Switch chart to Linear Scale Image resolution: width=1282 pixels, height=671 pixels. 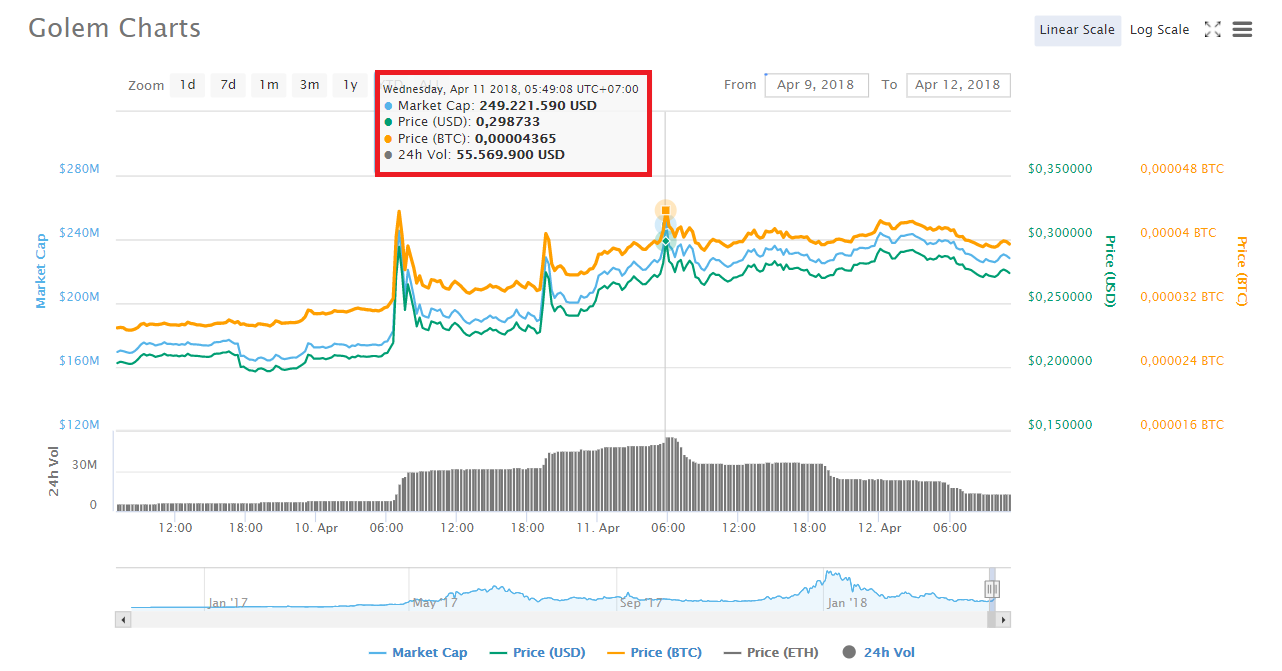[1077, 30]
